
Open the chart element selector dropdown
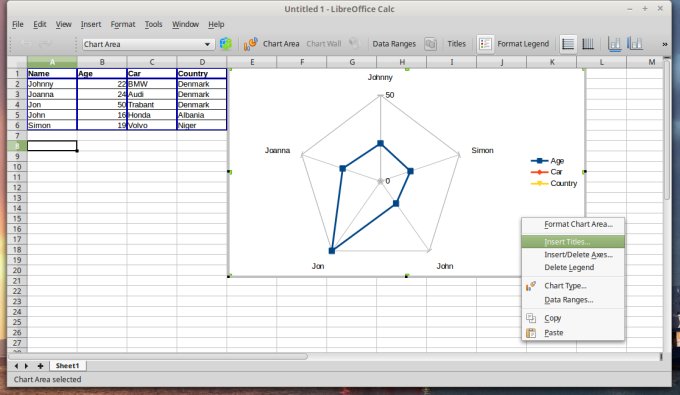[x=207, y=44]
